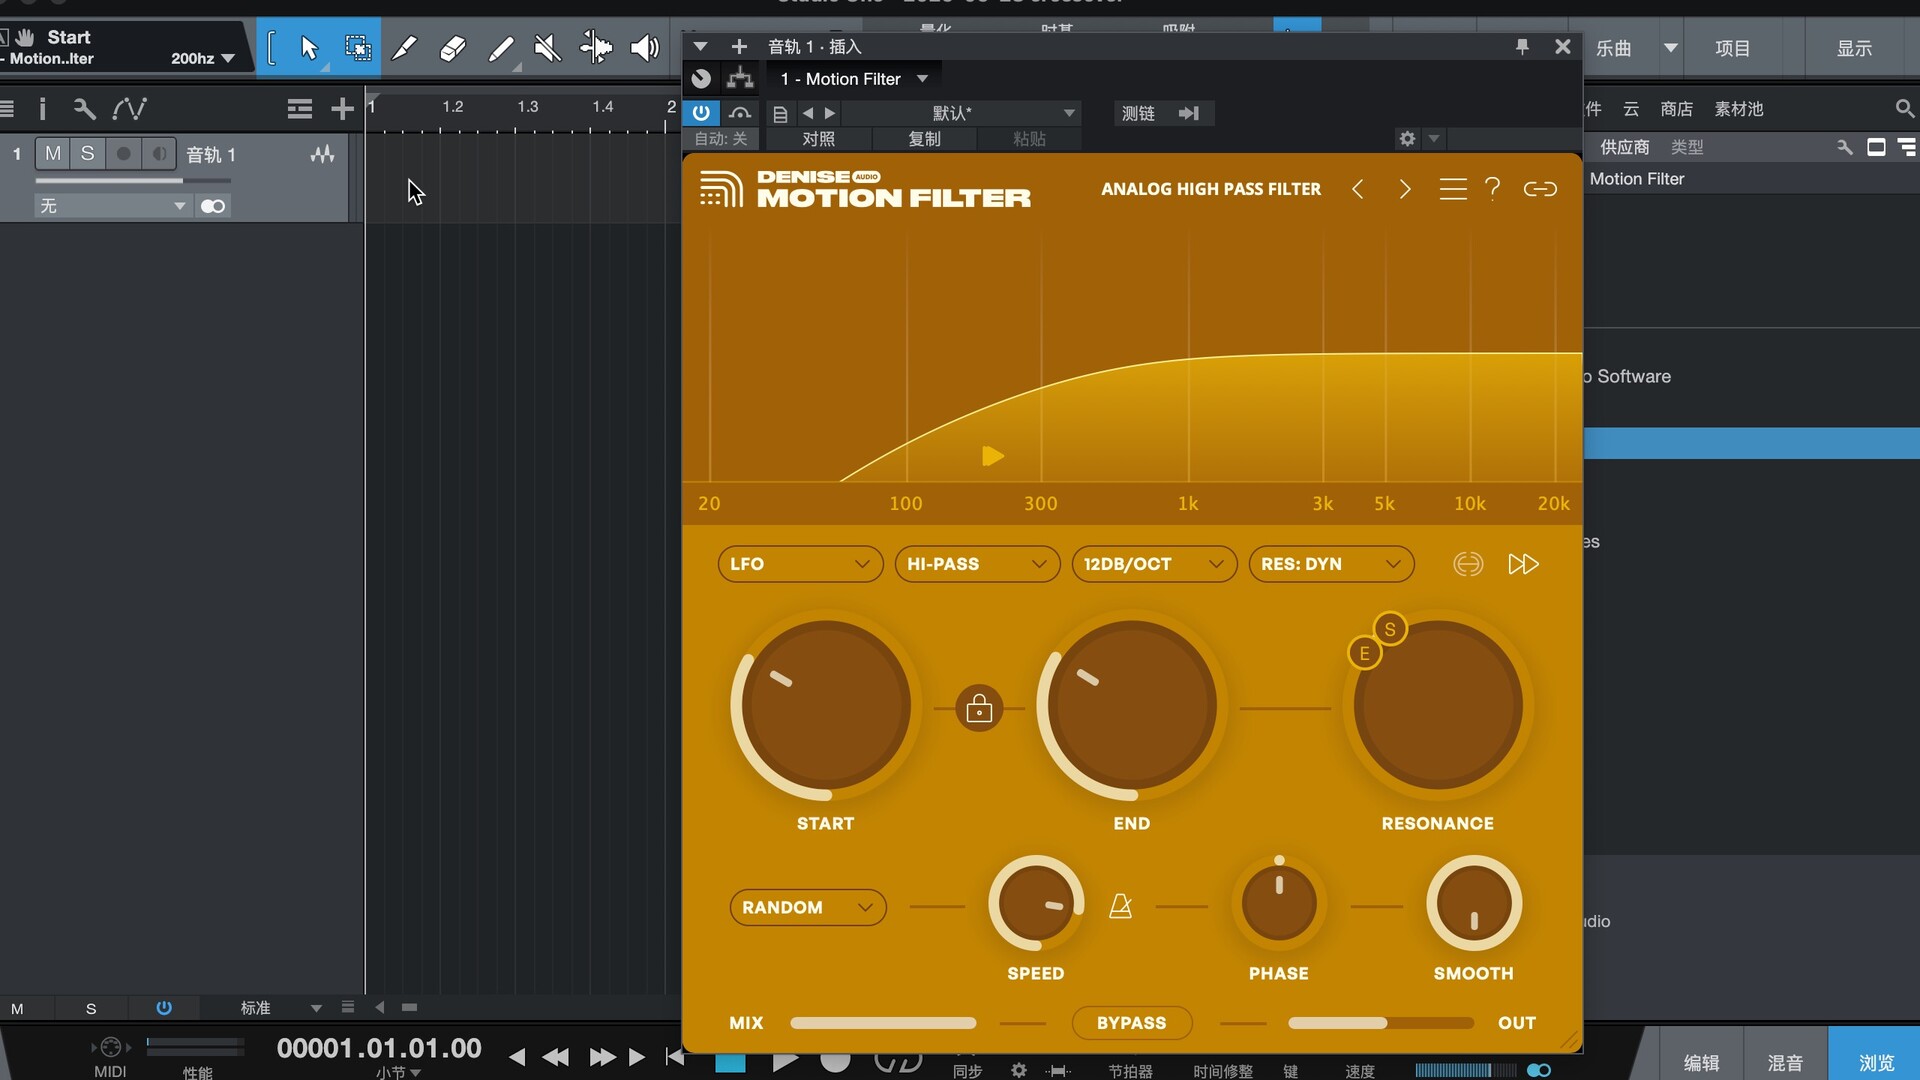The width and height of the screenshot is (1920, 1080).
Task: Open the plugin hamburger menu
Action: [x=1452, y=189]
